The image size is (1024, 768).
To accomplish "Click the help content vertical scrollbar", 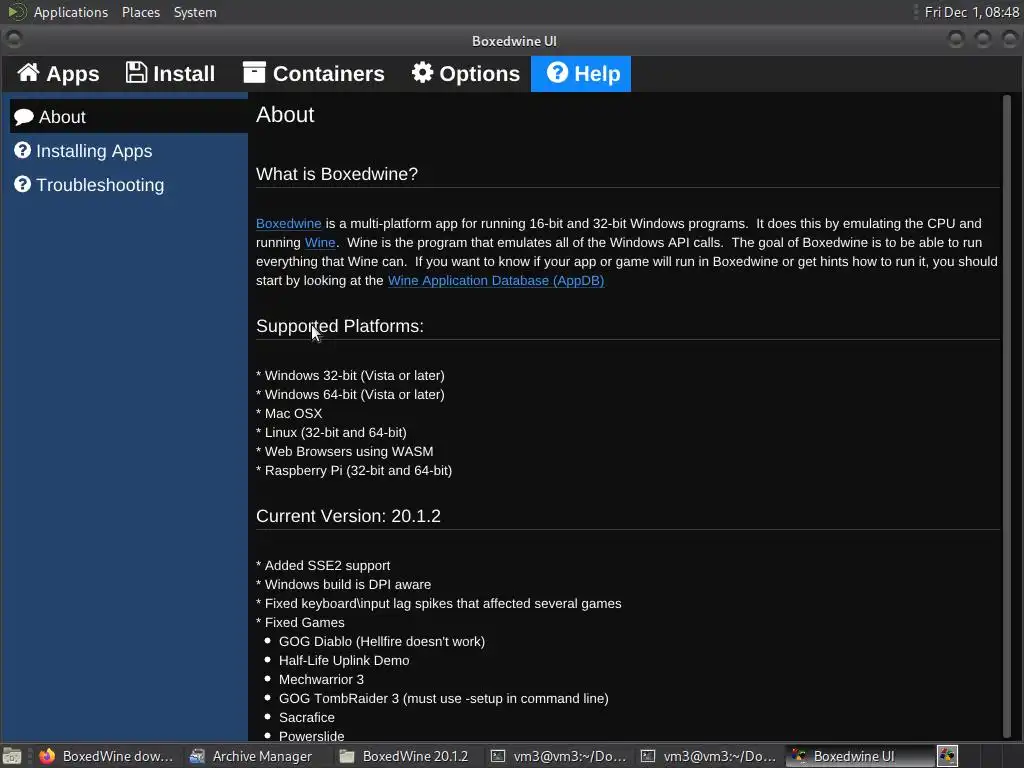I will coord(1006,415).
